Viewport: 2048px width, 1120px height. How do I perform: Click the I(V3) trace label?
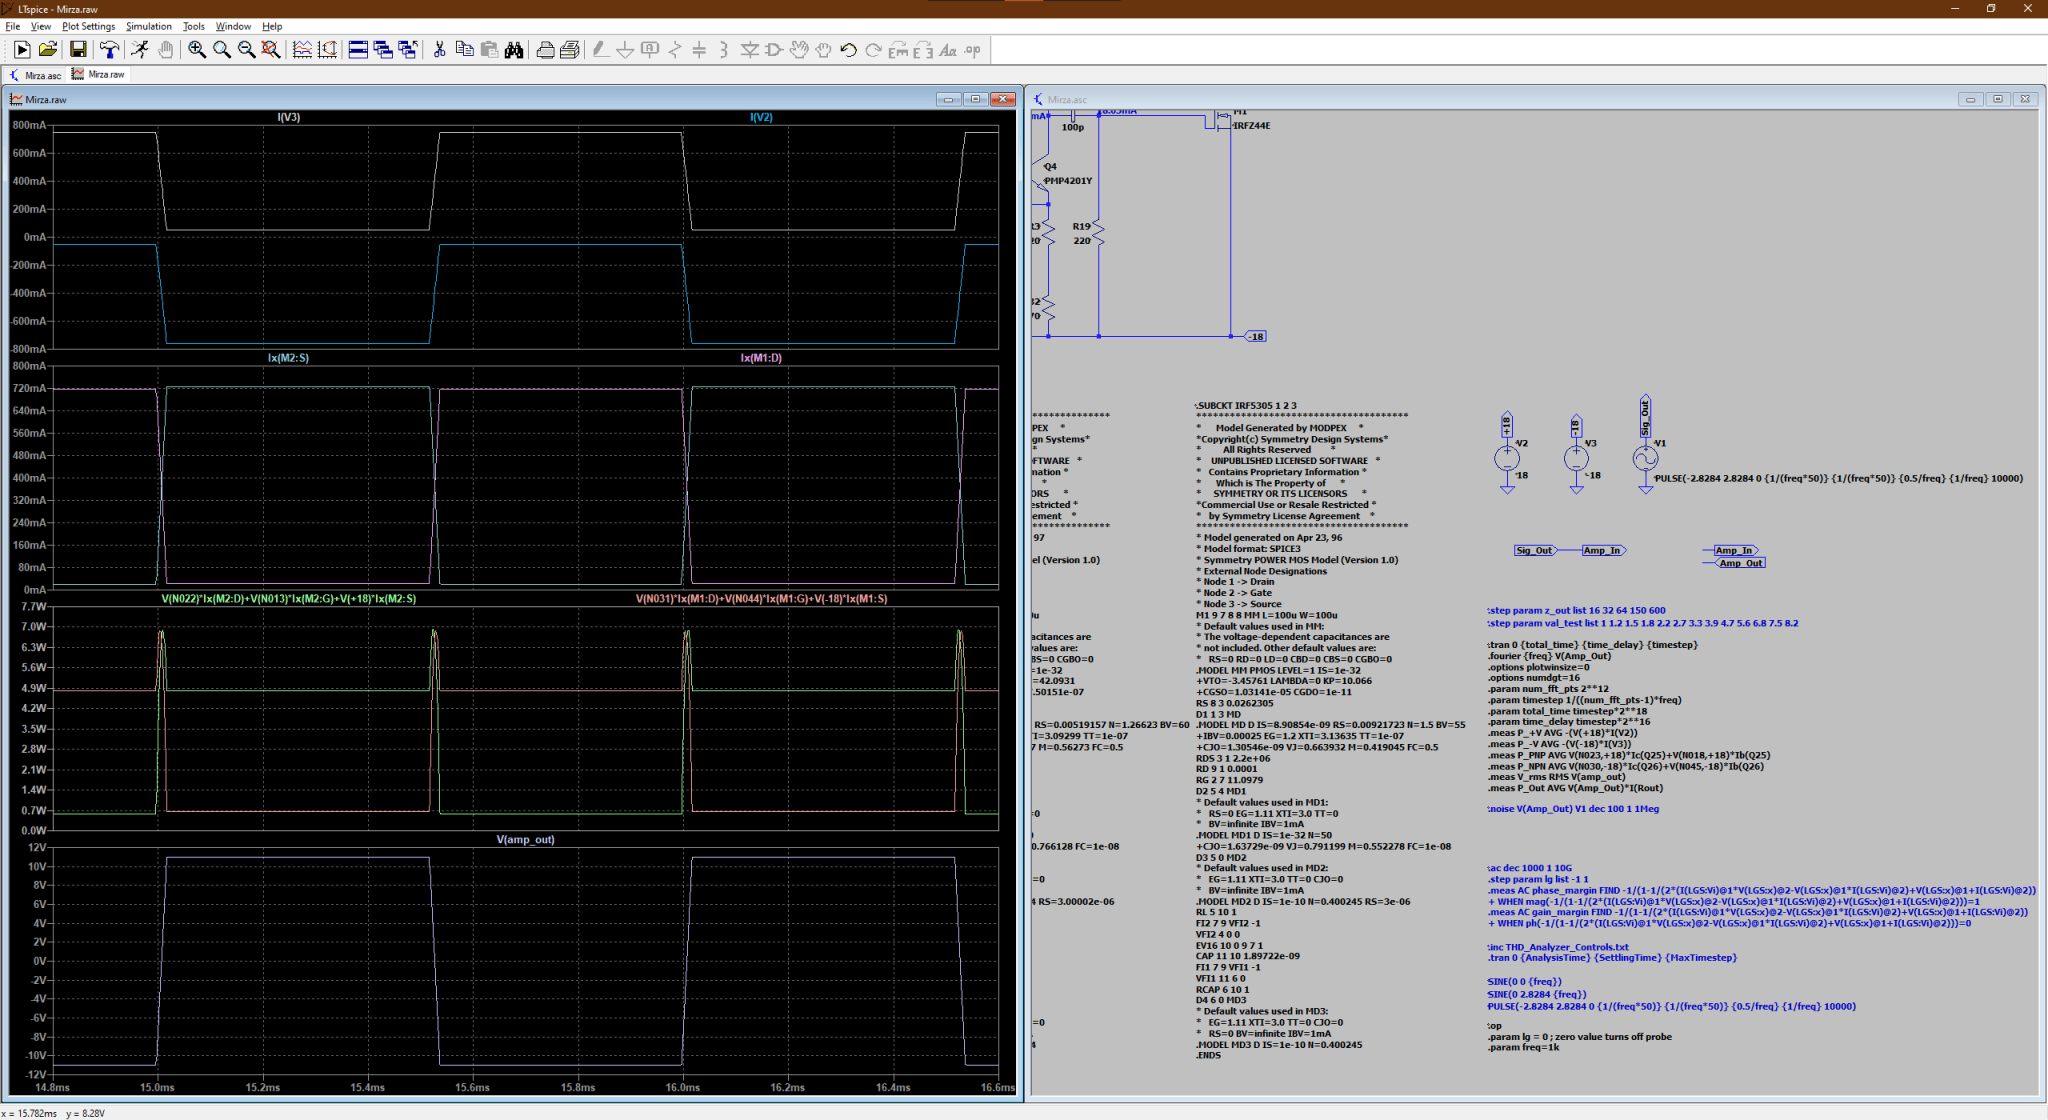[288, 117]
